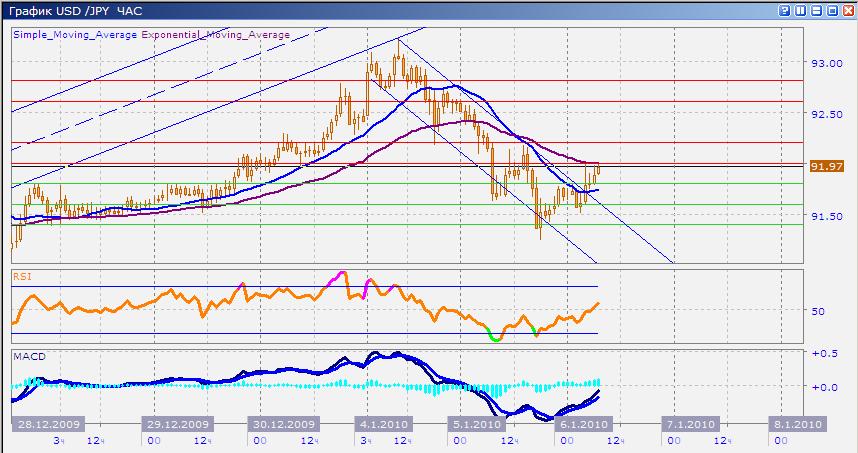
Task: Click the current price tag 91.97
Action: pos(827,166)
